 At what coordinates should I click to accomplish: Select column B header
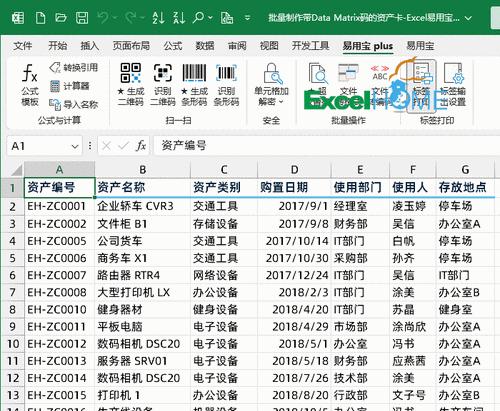pyautogui.click(x=143, y=170)
